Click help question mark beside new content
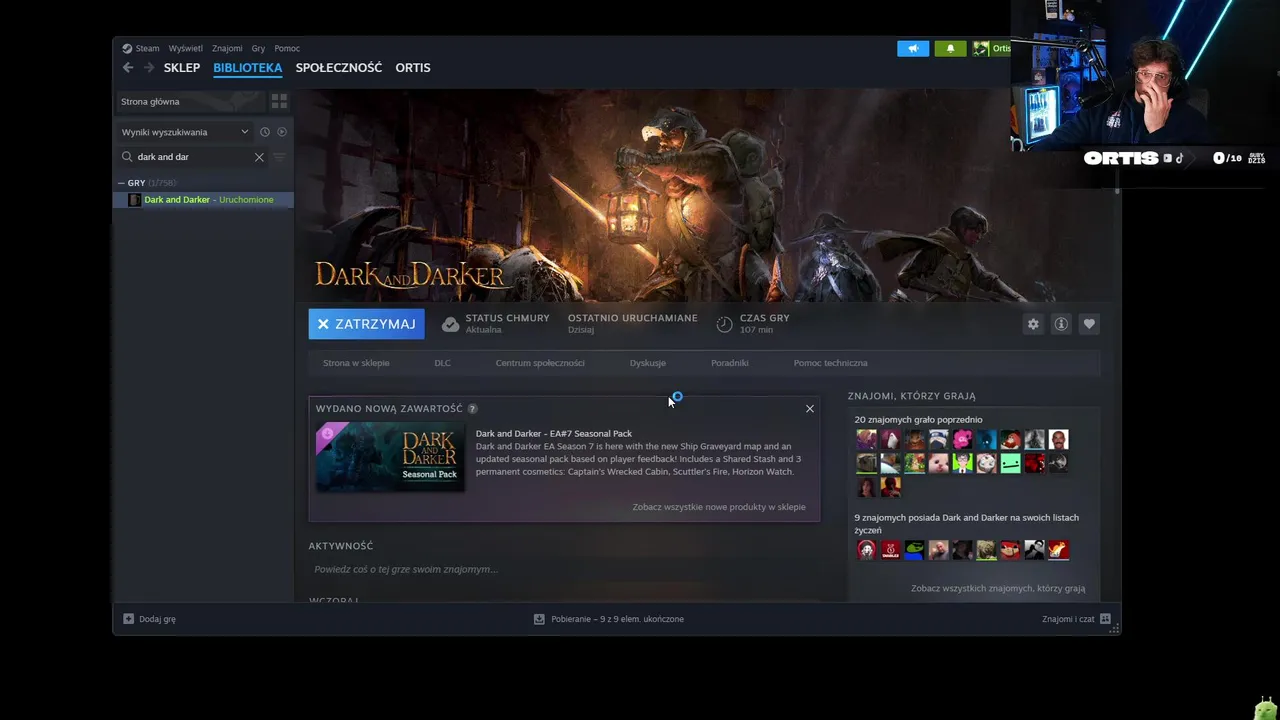 tap(472, 409)
